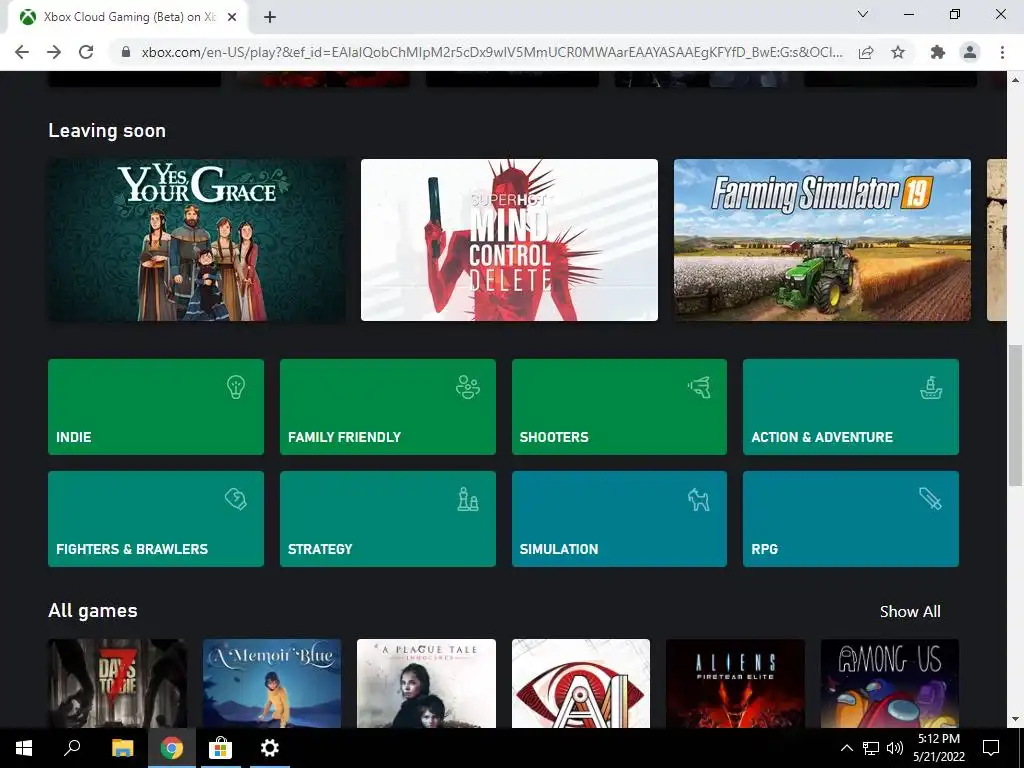The image size is (1024, 768).
Task: Open the Superhot Mind Control Delete card
Action: 509,240
